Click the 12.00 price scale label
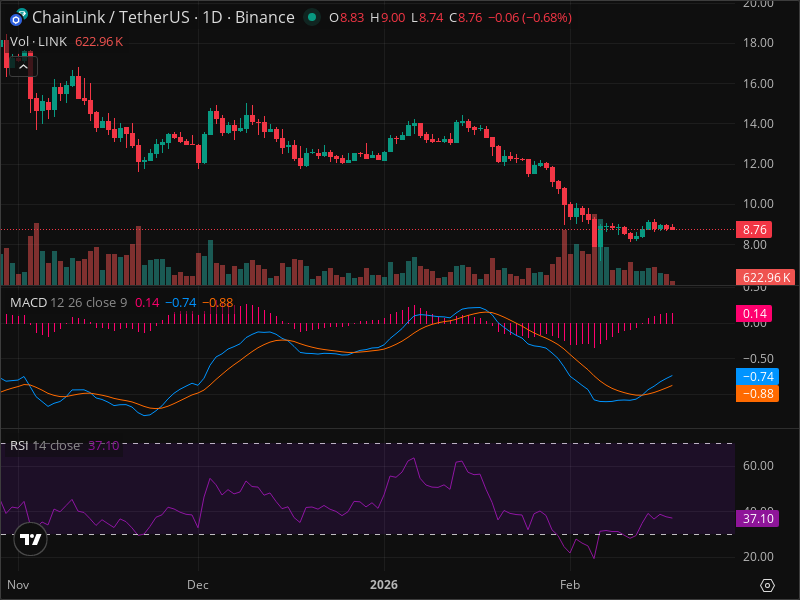This screenshot has width=800, height=600. (758, 164)
